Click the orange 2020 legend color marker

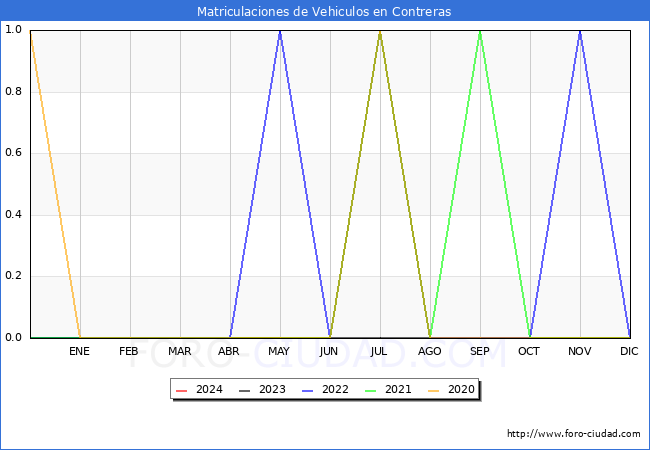[434, 391]
